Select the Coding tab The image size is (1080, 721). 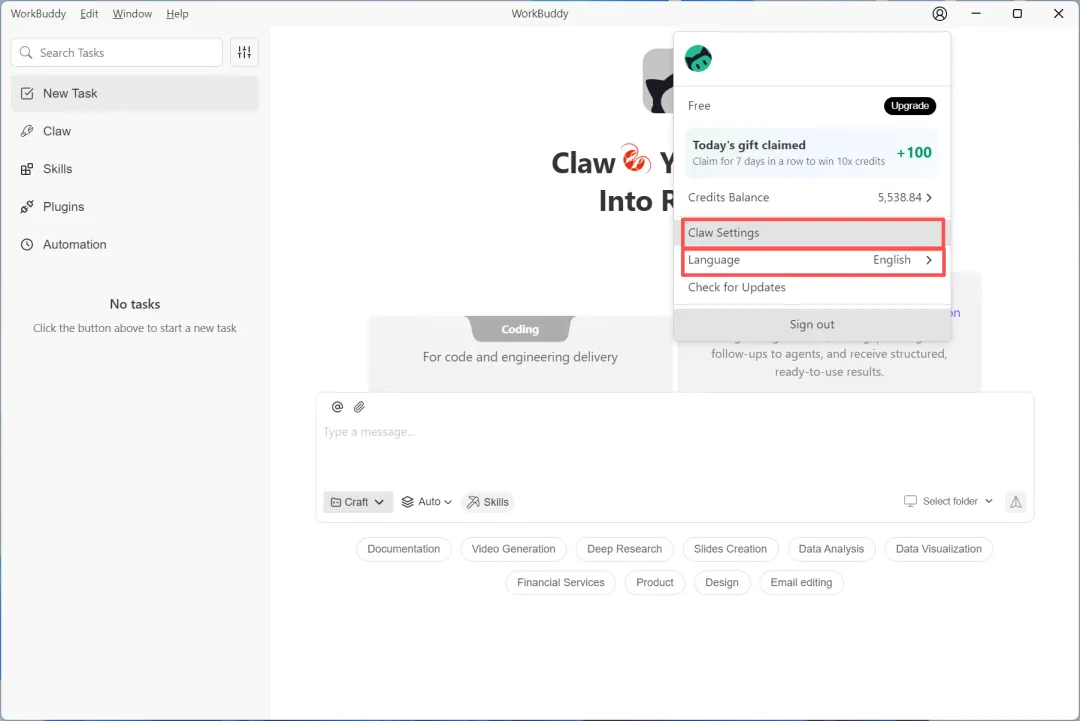[x=520, y=329]
